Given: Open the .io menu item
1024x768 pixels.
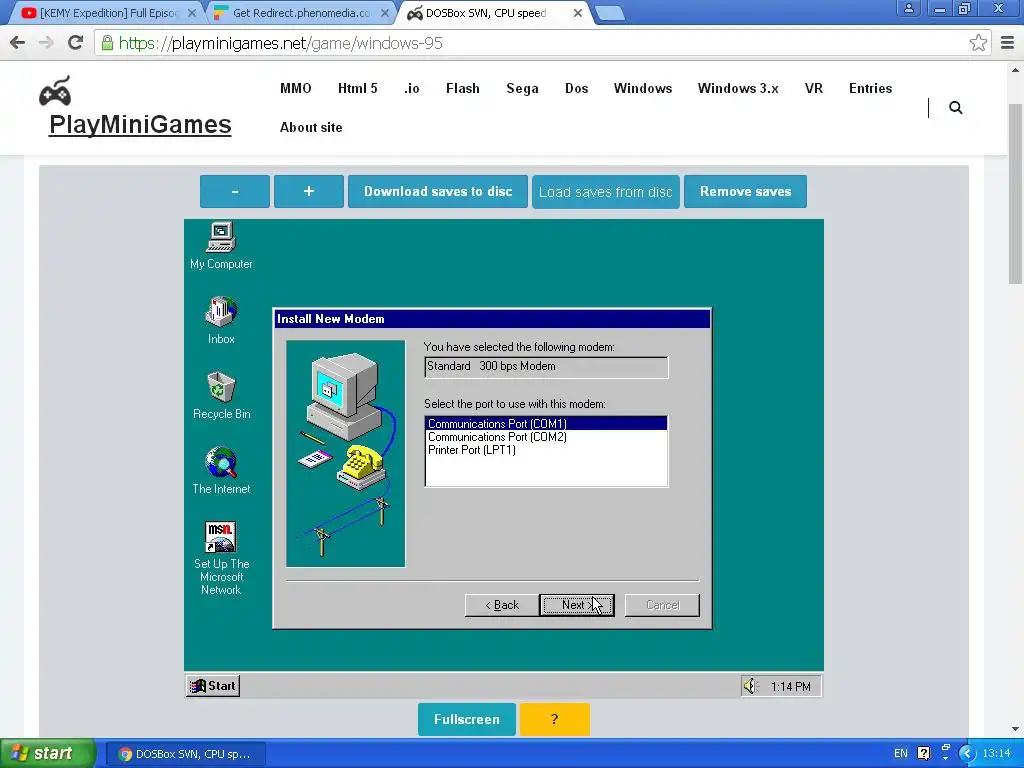Looking at the screenshot, I should [411, 88].
